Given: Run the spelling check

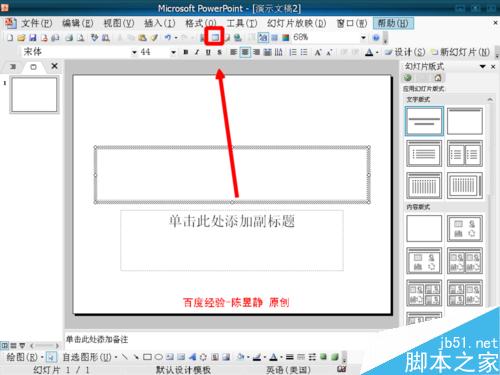Looking at the screenshot, I should [x=95, y=38].
